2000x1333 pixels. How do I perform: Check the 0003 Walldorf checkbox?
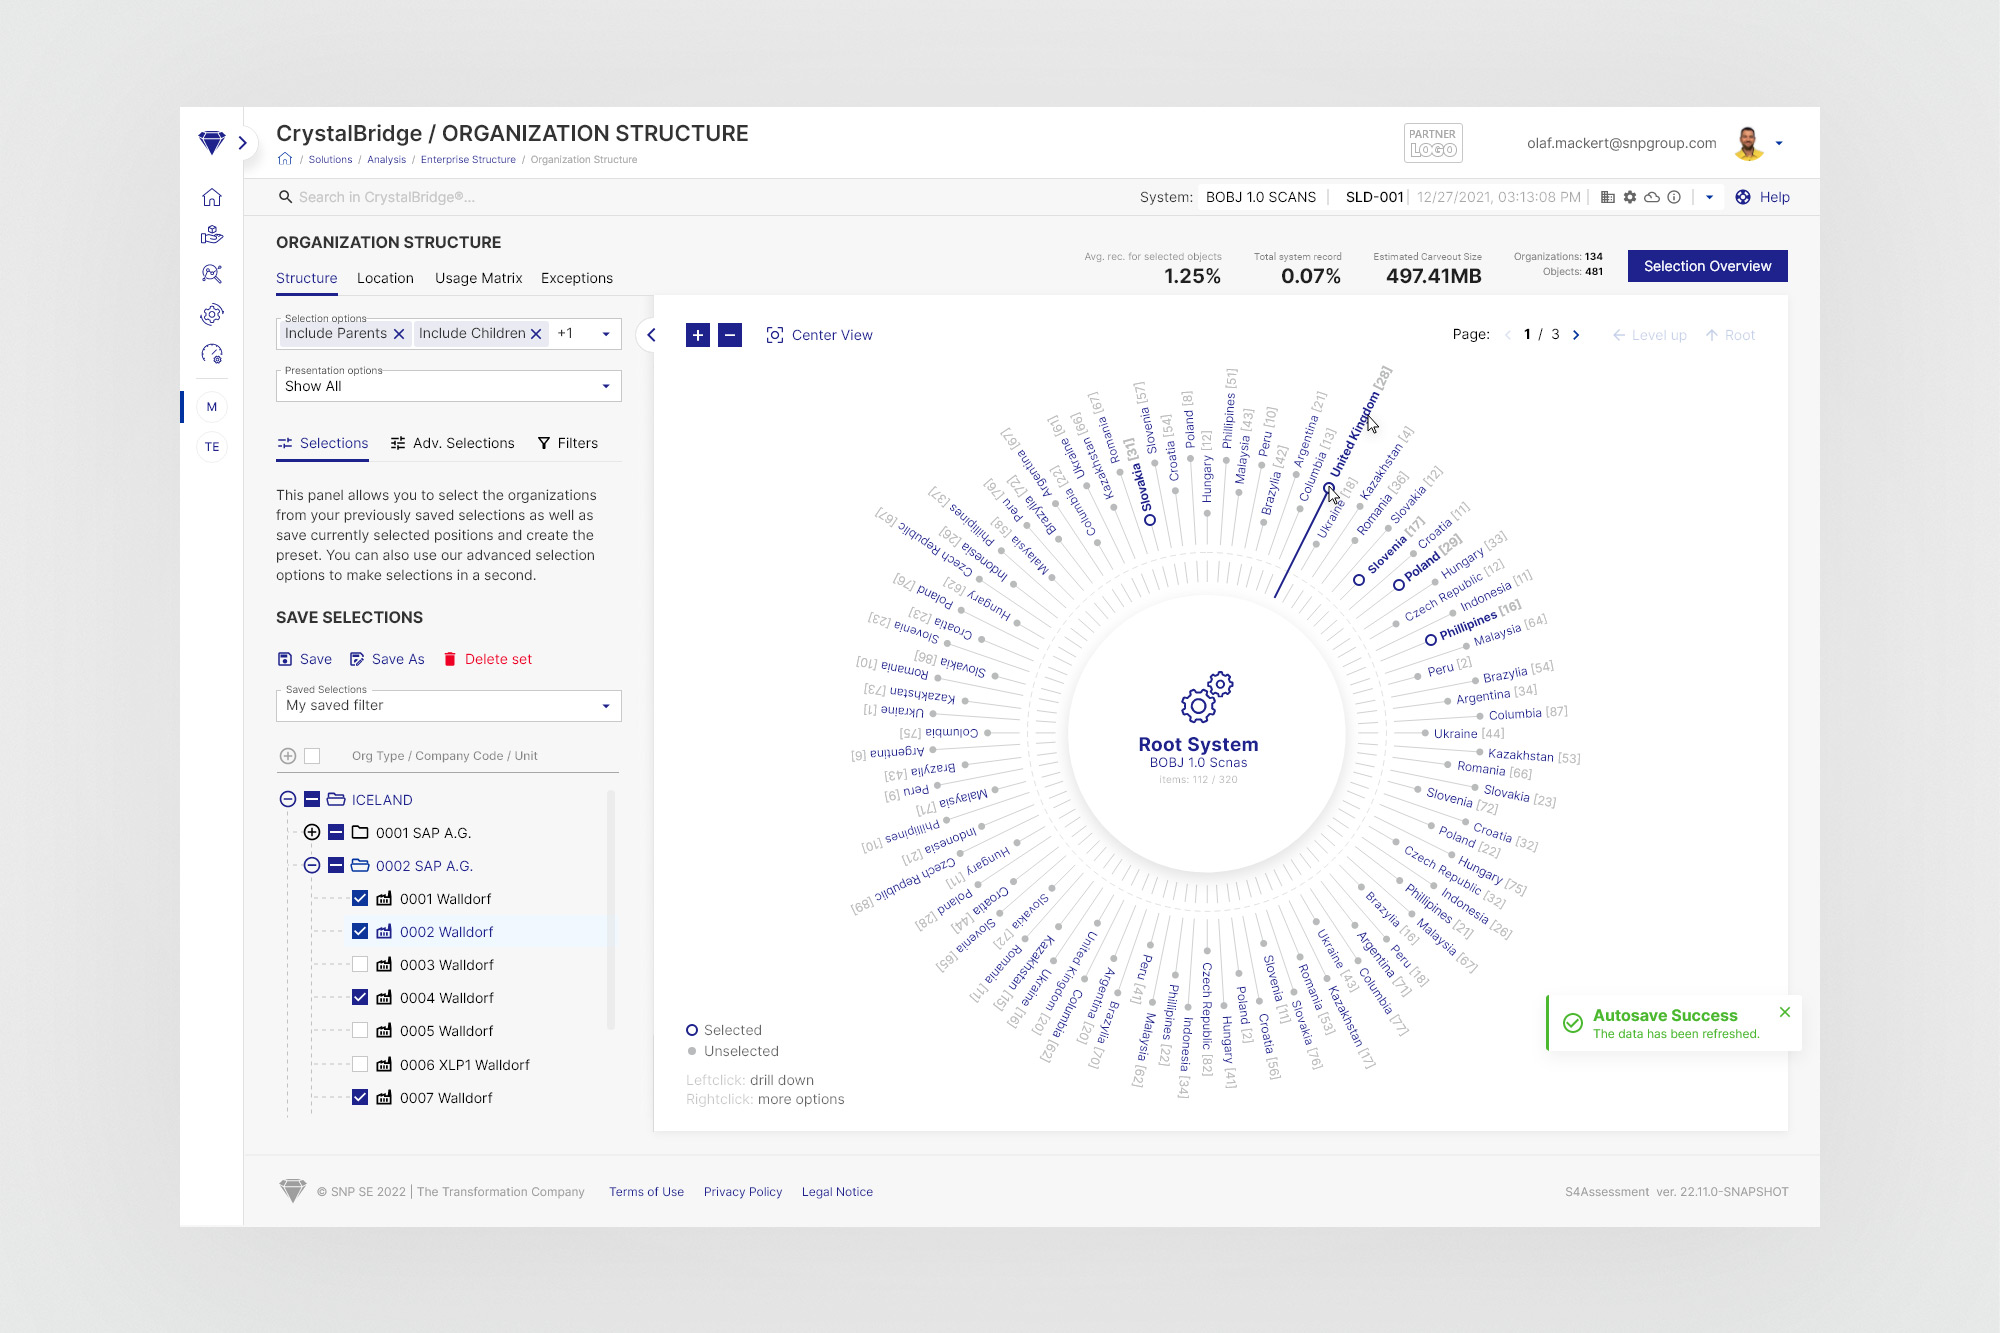click(x=360, y=965)
